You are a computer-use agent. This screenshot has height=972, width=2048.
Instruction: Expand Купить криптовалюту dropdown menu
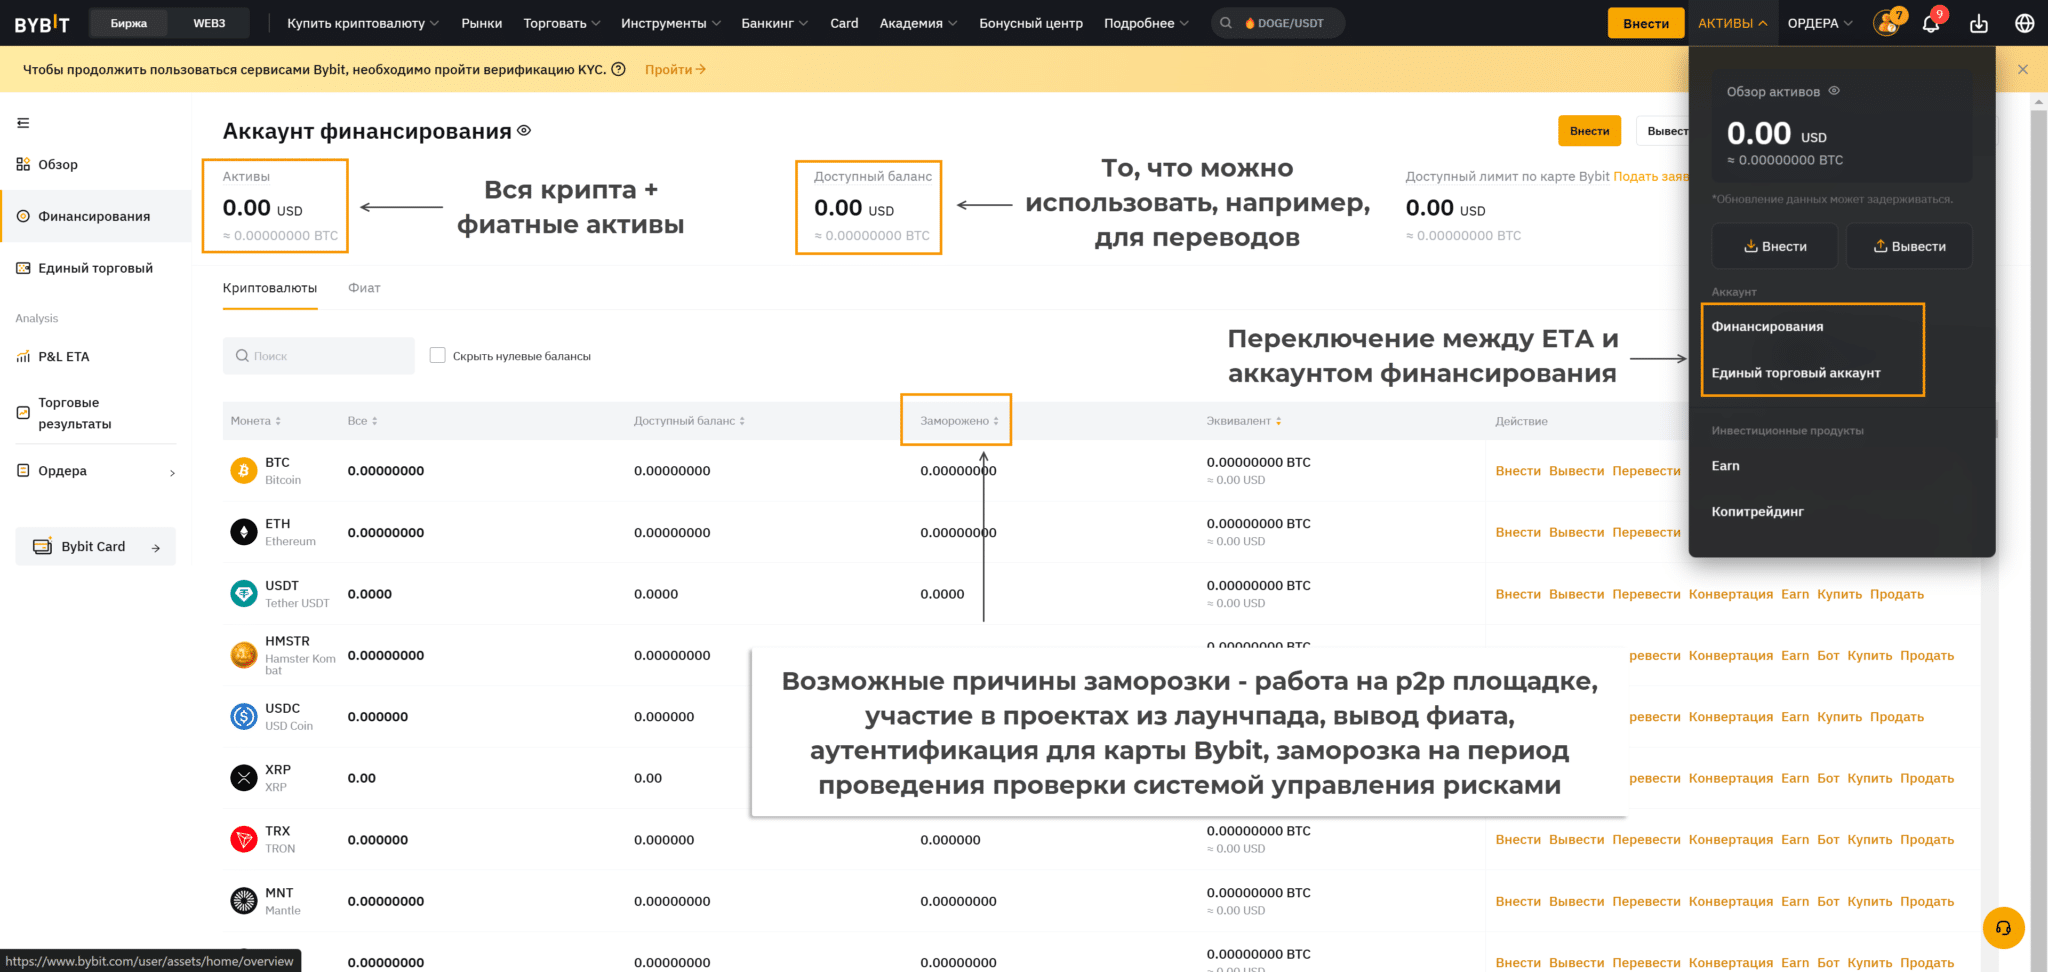click(362, 23)
